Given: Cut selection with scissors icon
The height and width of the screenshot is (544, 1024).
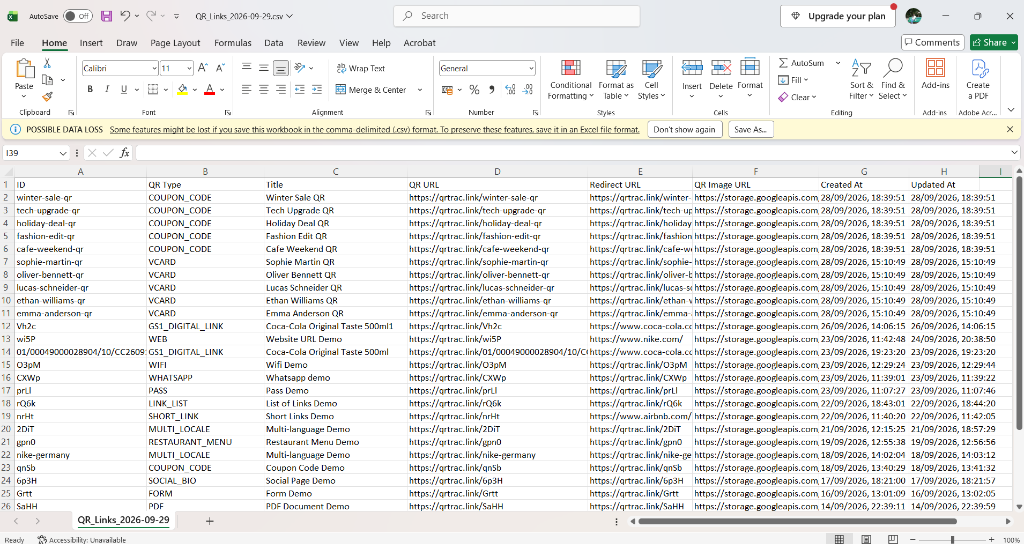Looking at the screenshot, I should click(47, 63).
